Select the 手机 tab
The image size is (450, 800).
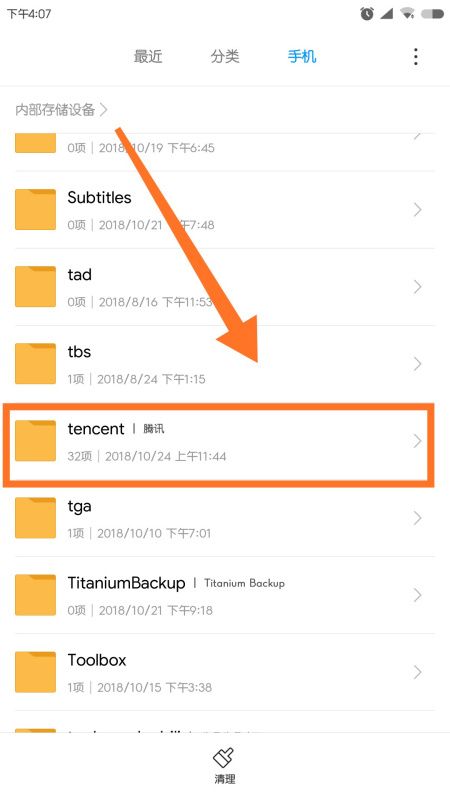point(302,56)
